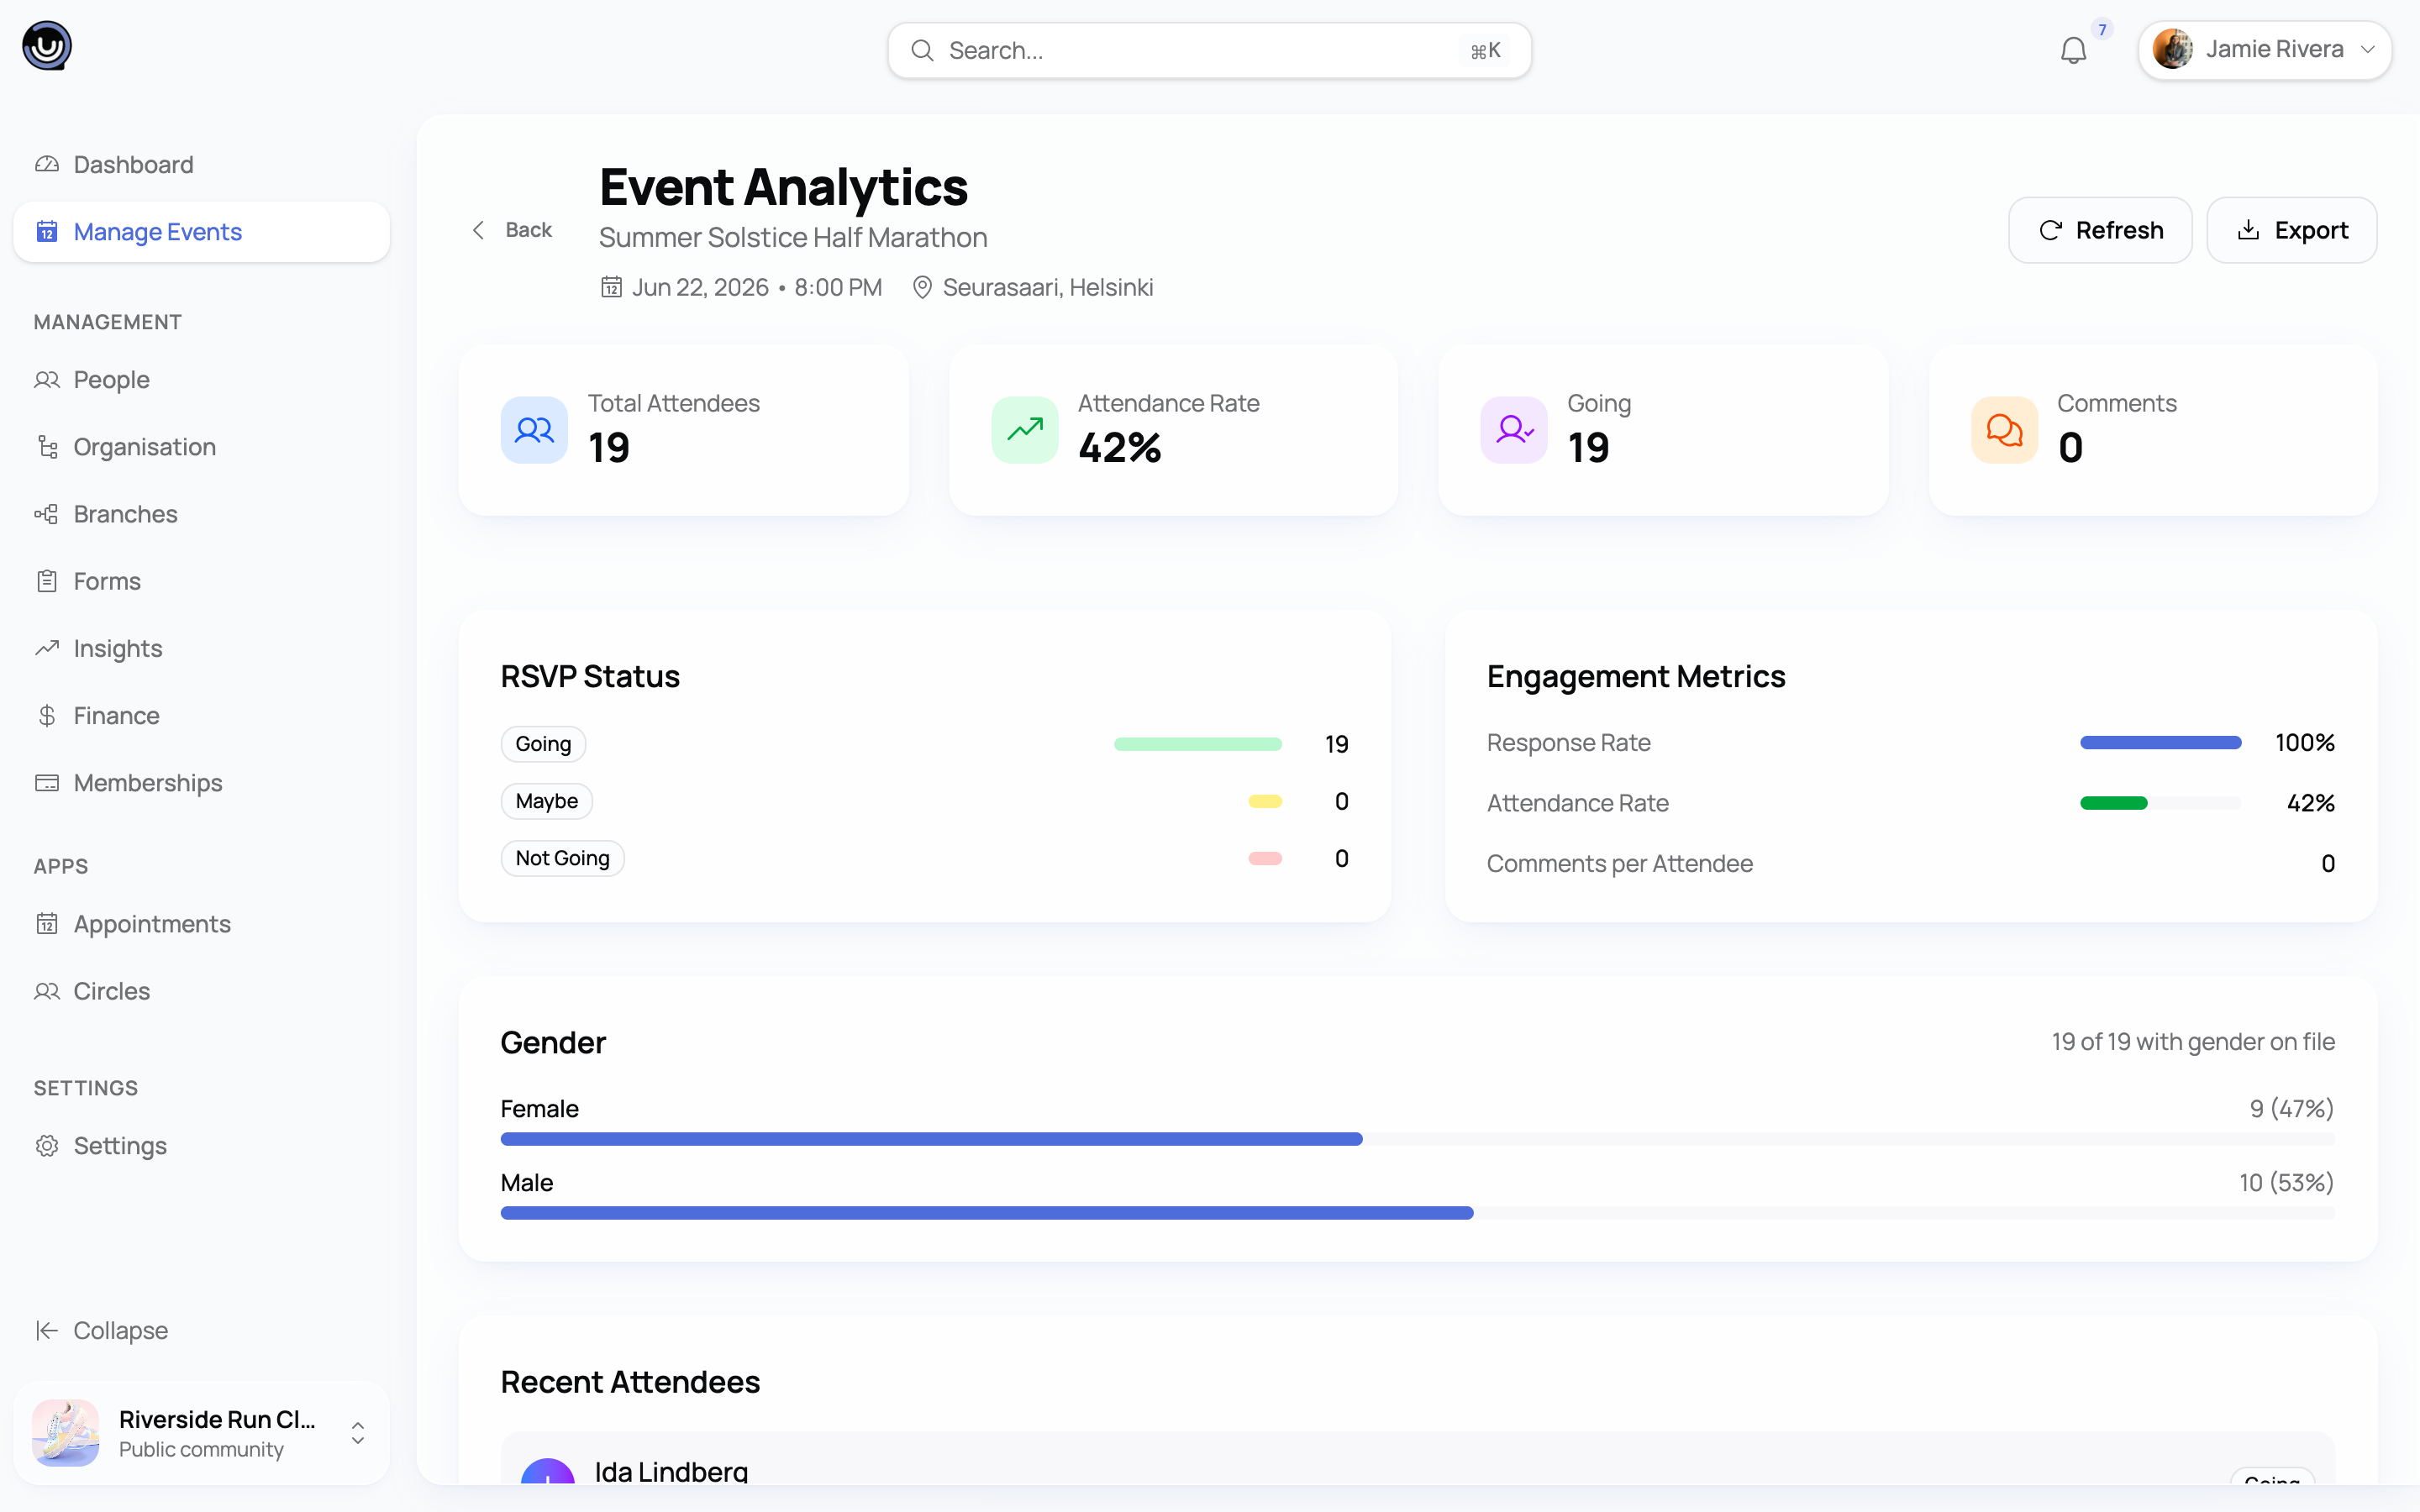This screenshot has height=1512, width=2420.
Task: Go back using the Back button
Action: 512,230
